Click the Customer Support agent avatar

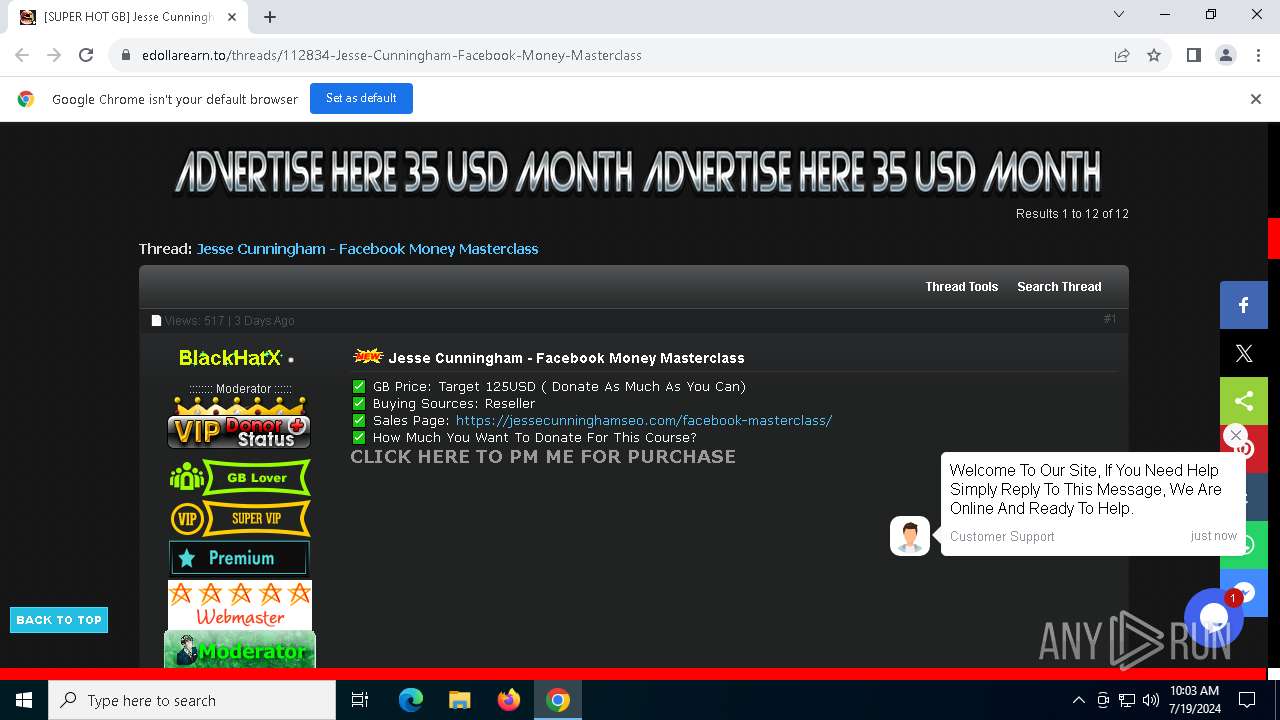[x=910, y=536]
